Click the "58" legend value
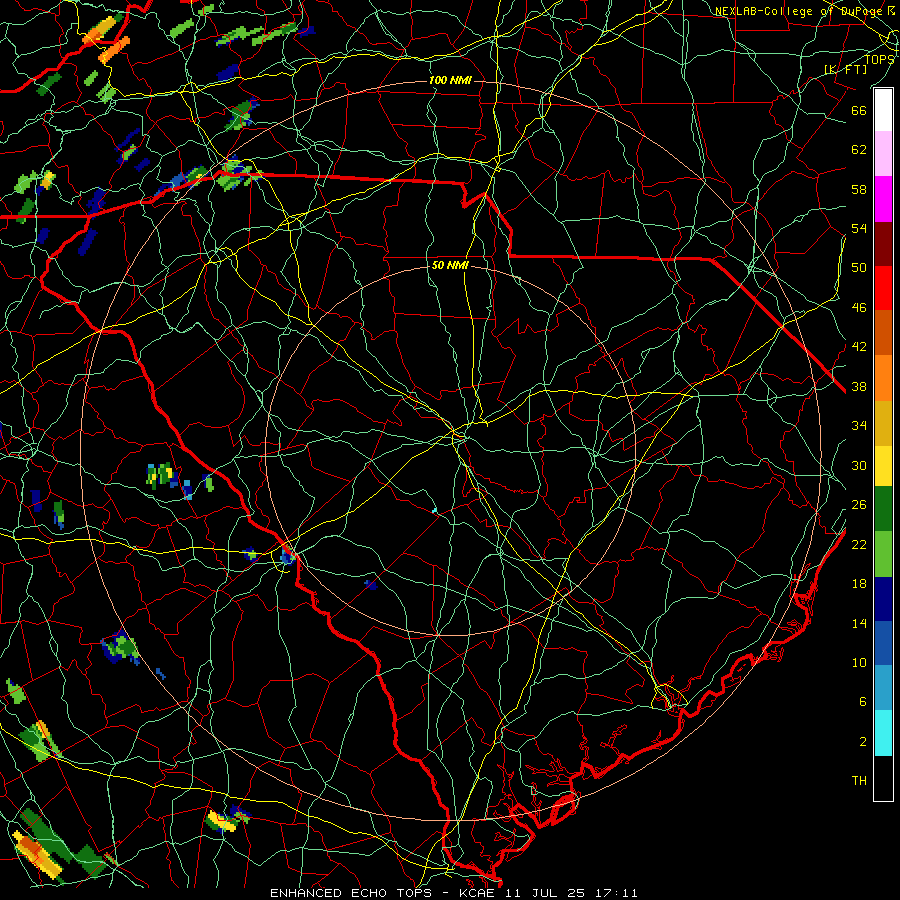Screen dimensions: 900x900 point(859,189)
